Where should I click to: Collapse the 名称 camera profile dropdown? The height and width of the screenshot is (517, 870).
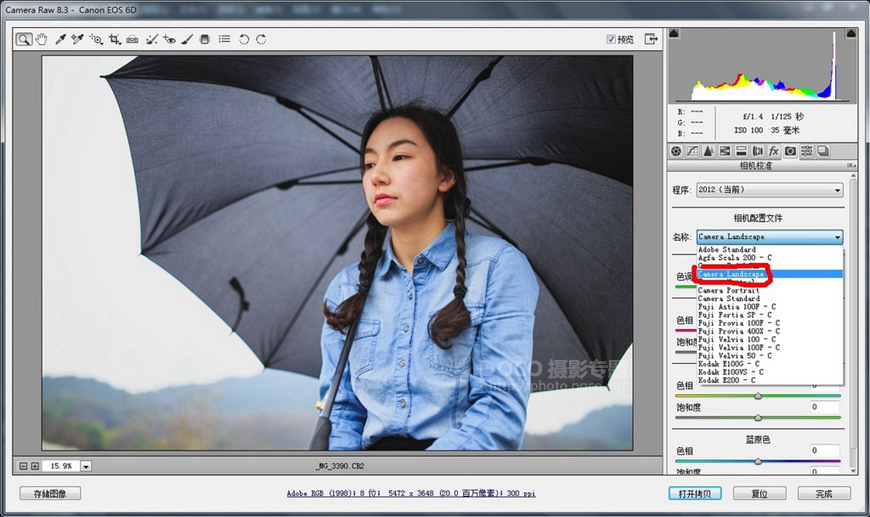[x=770, y=237]
